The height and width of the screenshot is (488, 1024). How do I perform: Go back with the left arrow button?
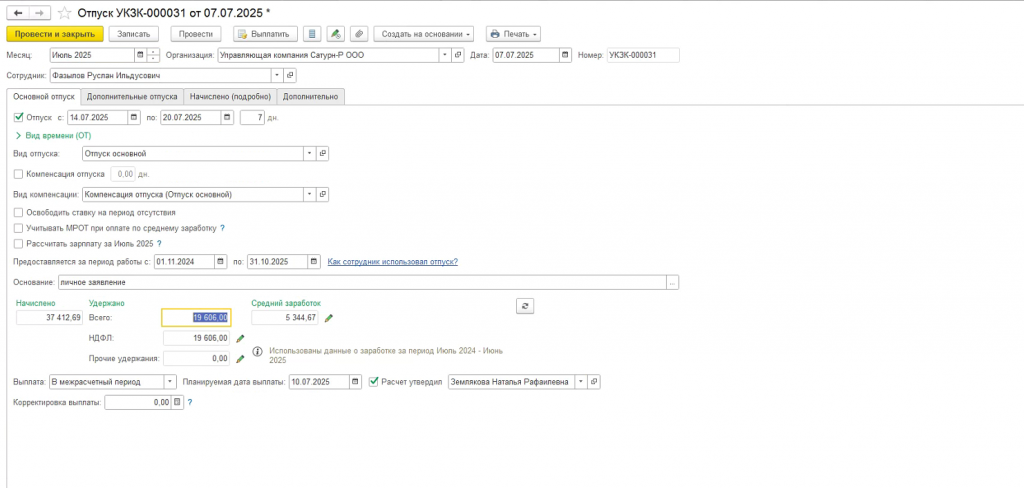click(18, 12)
